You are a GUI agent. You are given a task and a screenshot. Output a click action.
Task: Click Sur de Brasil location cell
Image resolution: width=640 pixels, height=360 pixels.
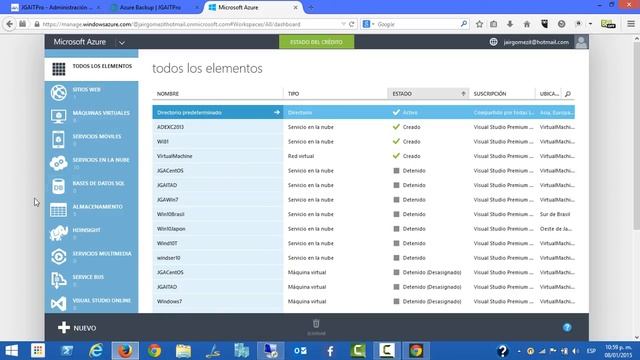pos(555,214)
